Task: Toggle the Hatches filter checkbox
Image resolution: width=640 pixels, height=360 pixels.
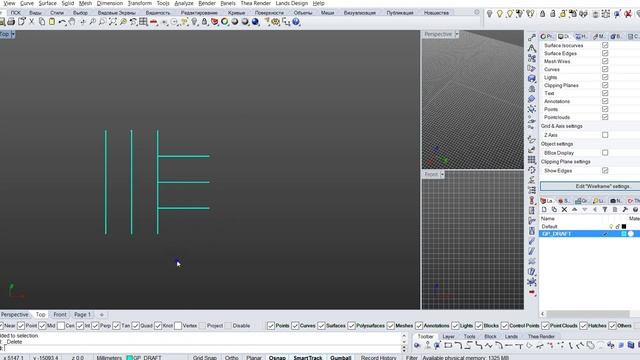Action: click(x=583, y=326)
